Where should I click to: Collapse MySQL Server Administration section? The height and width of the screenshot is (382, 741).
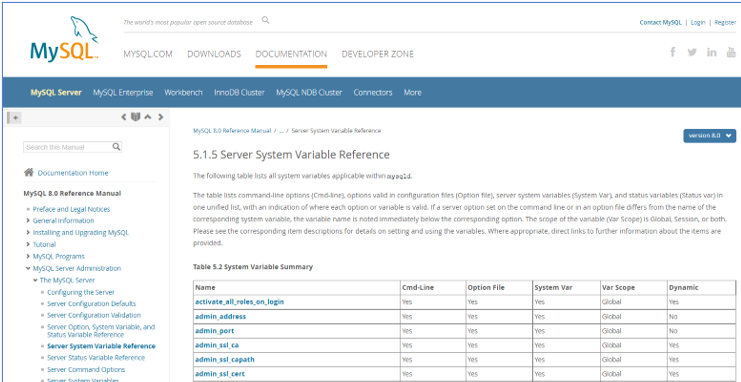(x=28, y=269)
